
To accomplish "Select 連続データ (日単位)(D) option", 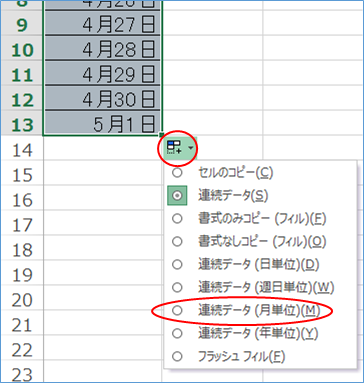I will click(245, 264).
